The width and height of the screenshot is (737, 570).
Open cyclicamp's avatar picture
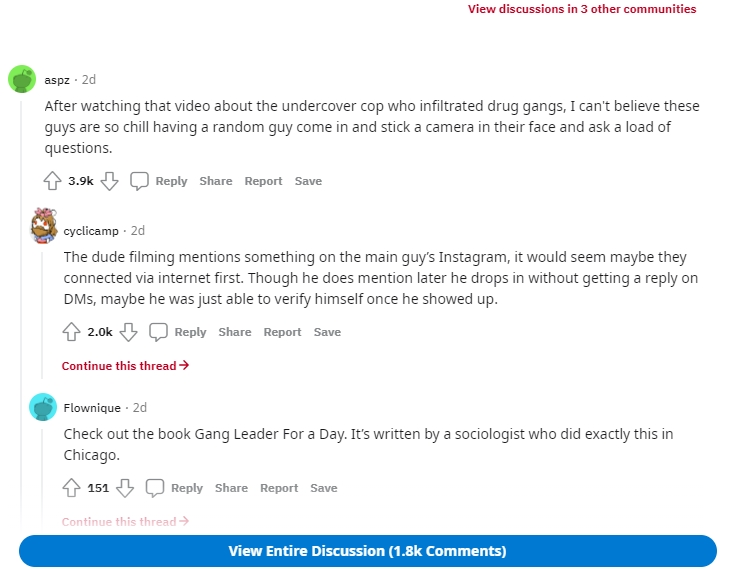pos(44,226)
